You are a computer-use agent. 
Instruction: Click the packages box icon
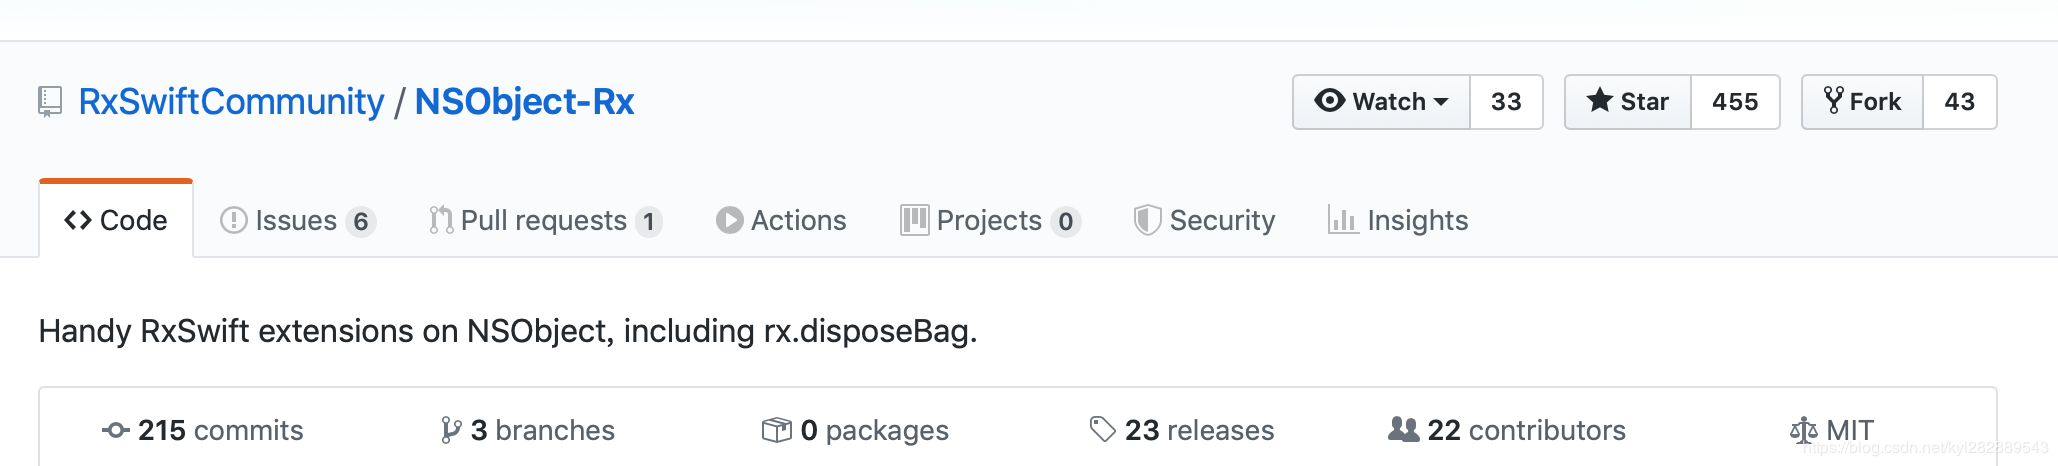(x=777, y=430)
